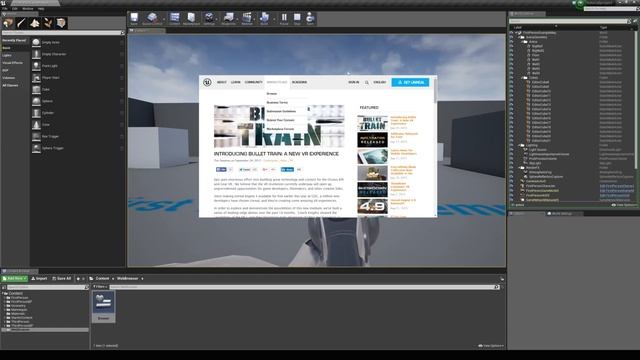Select the Browser asset thumbnail
Viewport: 640px width, 360px height.
coord(103,306)
